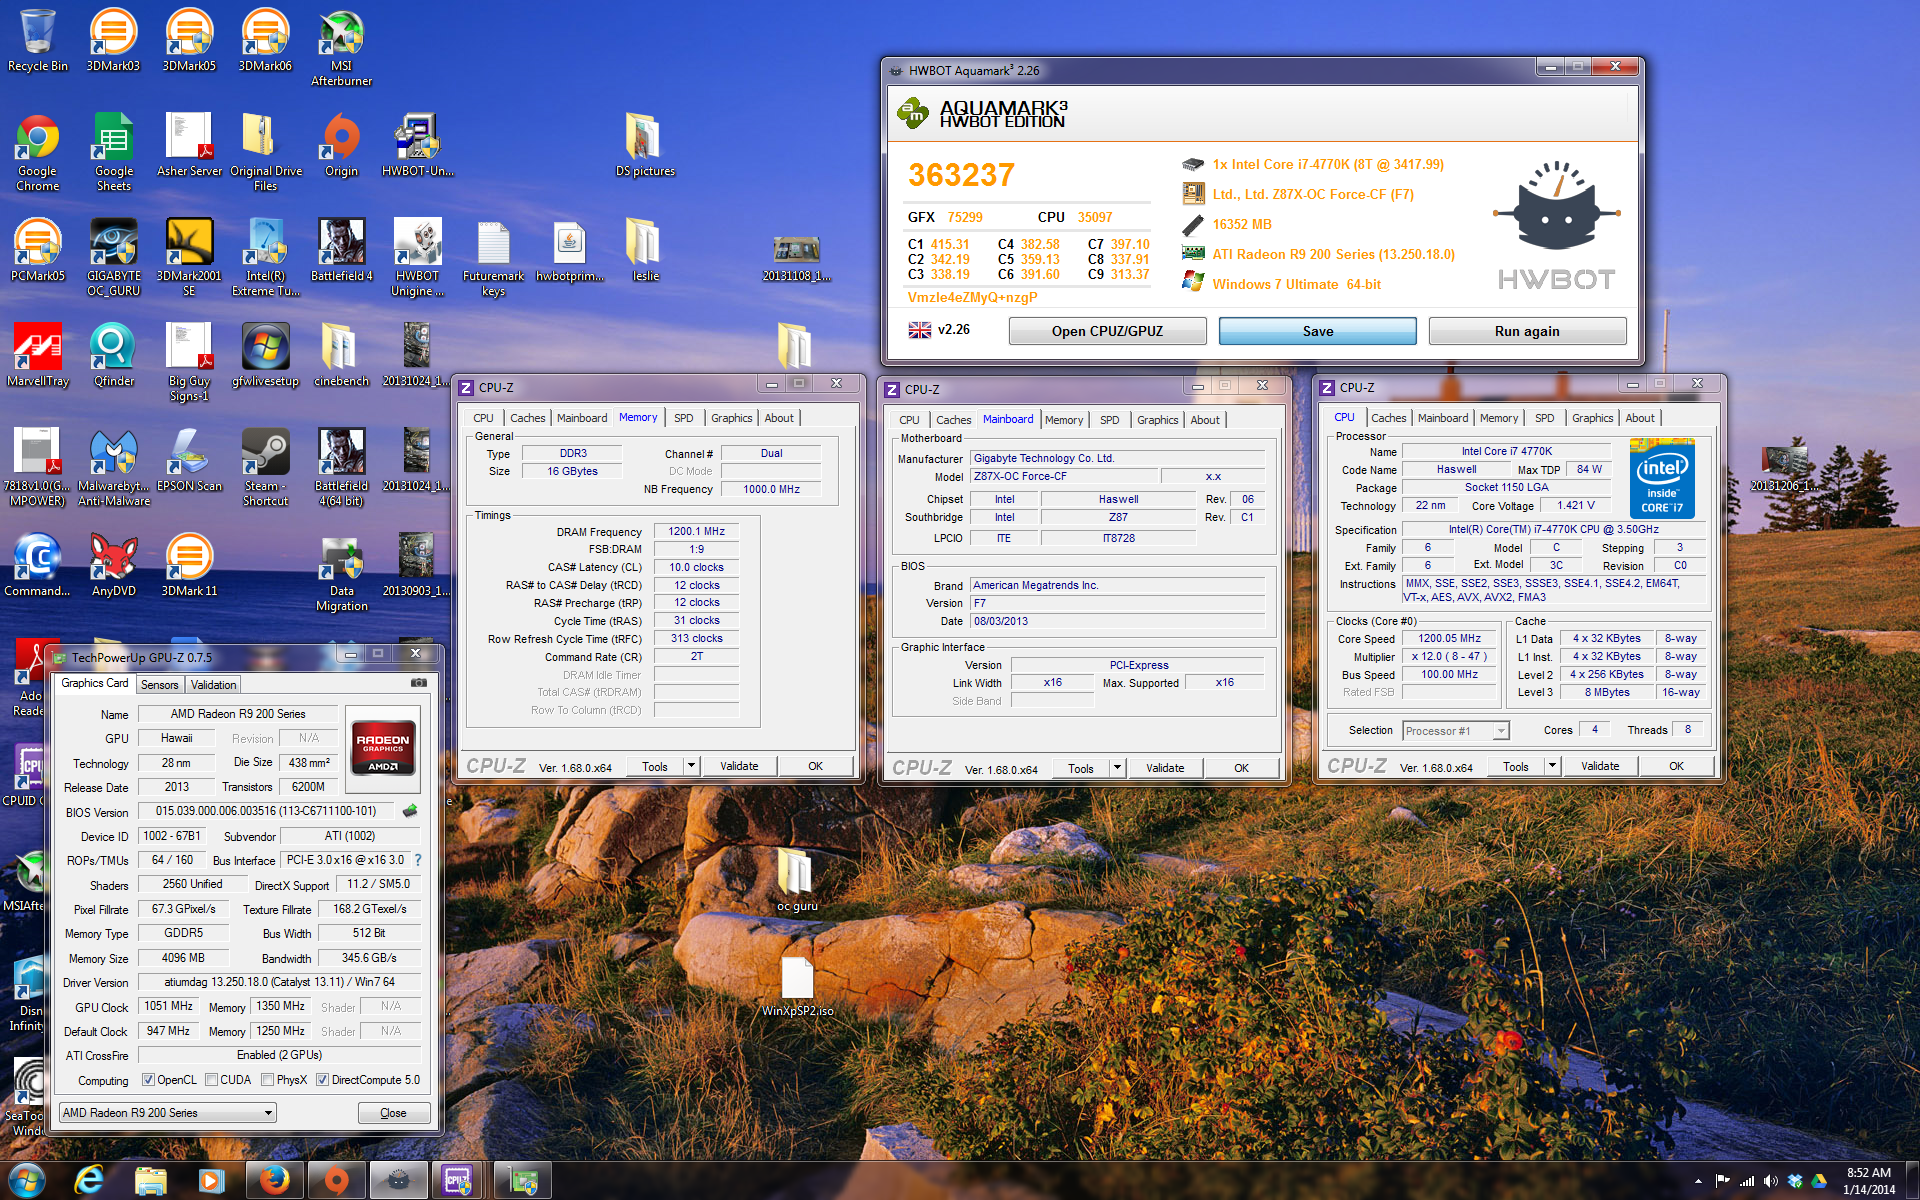Select the Origin desktop icon
The height and width of the screenshot is (1200, 1920).
pyautogui.click(x=341, y=145)
